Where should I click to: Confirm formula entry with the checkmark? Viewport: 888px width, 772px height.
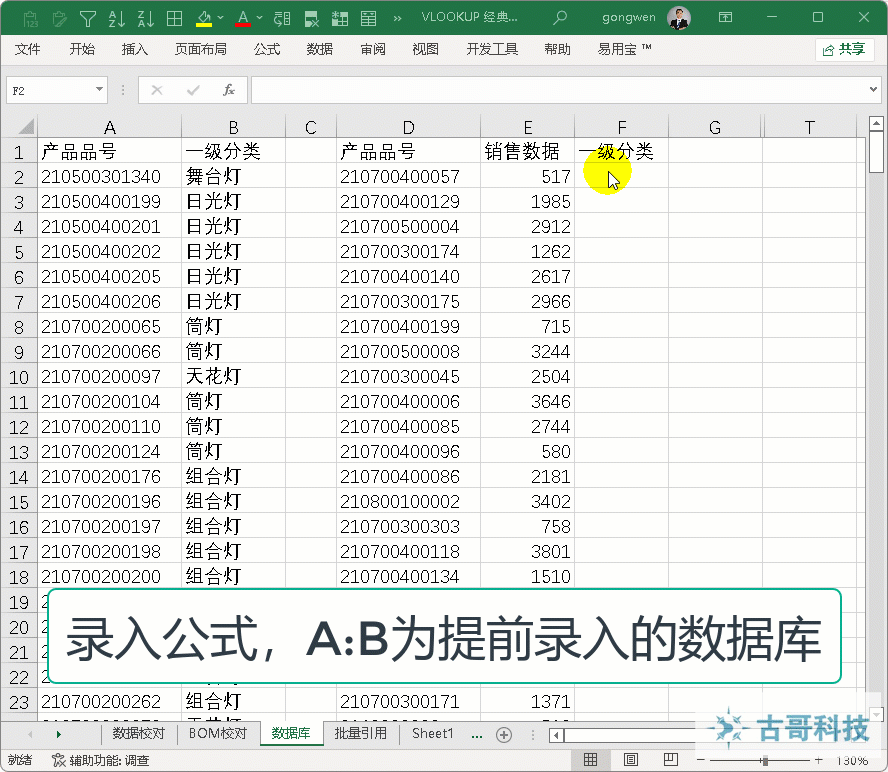click(x=192, y=90)
